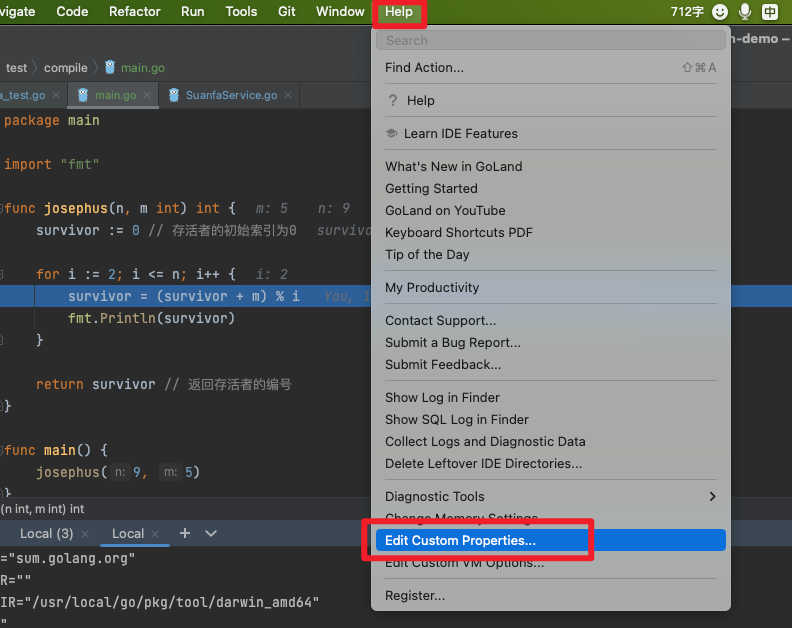Select Register... menu entry
Screen dimensions: 792x628
point(551,596)
